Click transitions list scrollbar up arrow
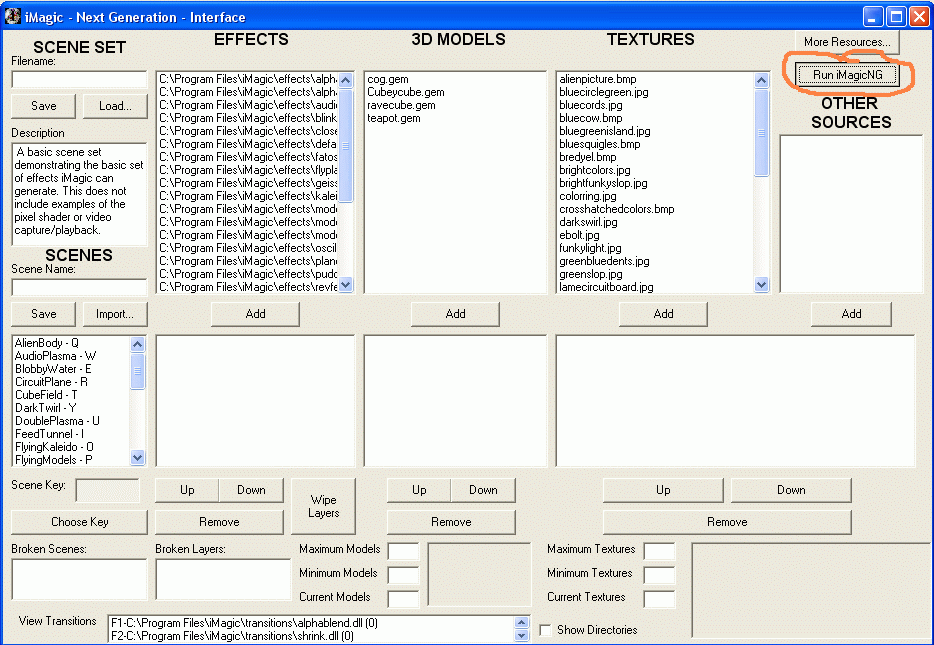Viewport: 934px width, 645px height. [x=521, y=622]
